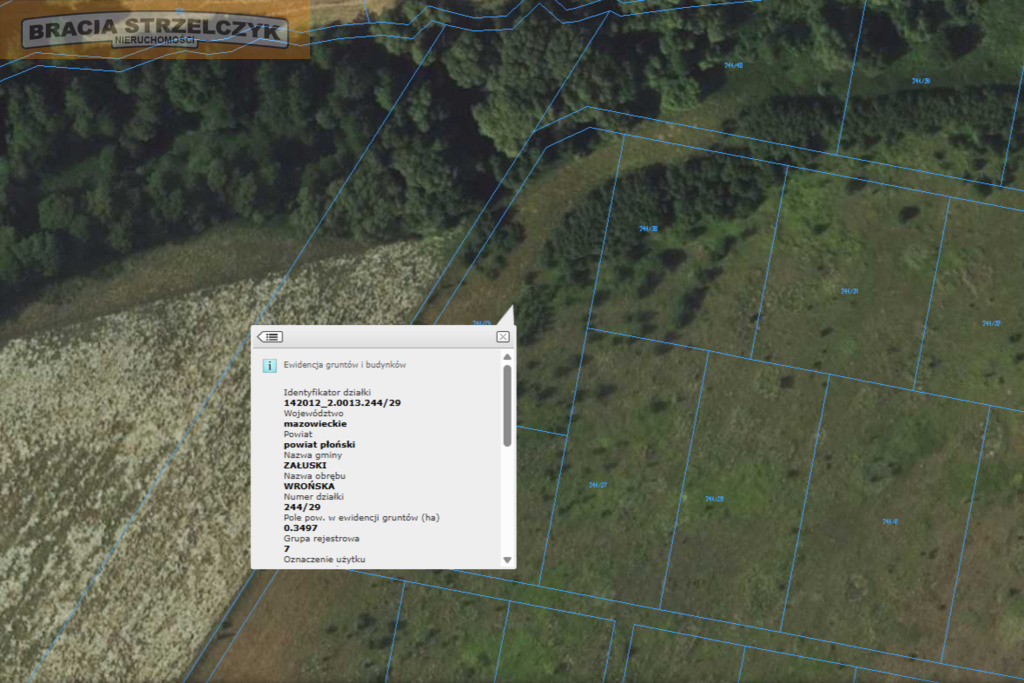Viewport: 1024px width, 683px height.
Task: Click the Bracia Strzelczyk Nieruchomości logo
Action: (155, 30)
